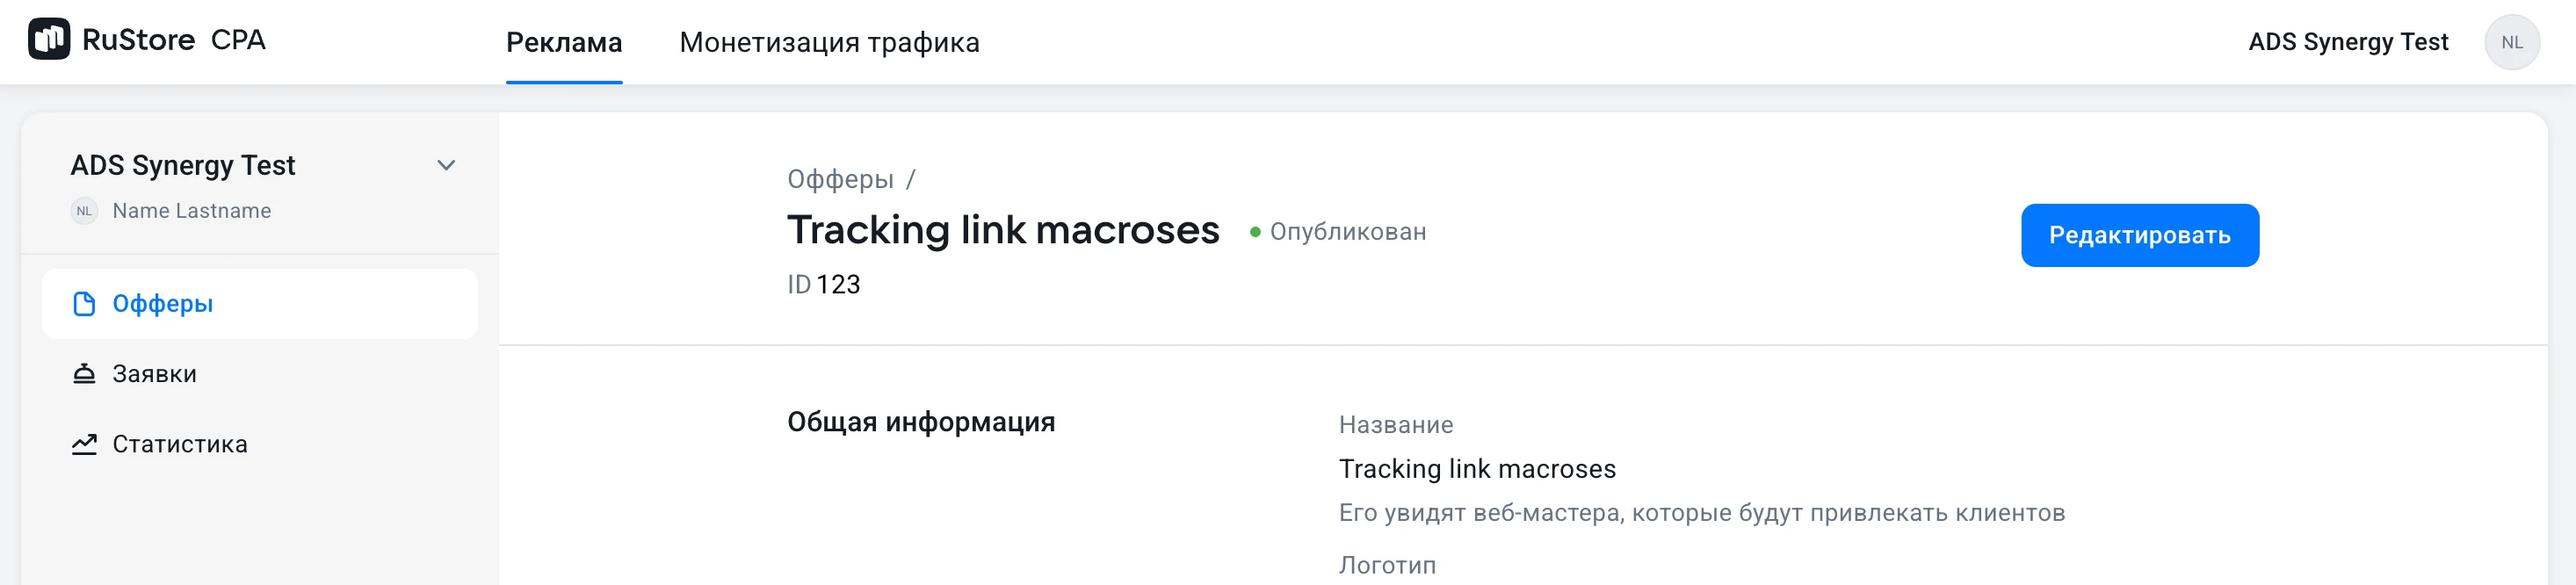Click the Name Lastname label in sidebar
This screenshot has width=2576, height=585.
point(192,211)
